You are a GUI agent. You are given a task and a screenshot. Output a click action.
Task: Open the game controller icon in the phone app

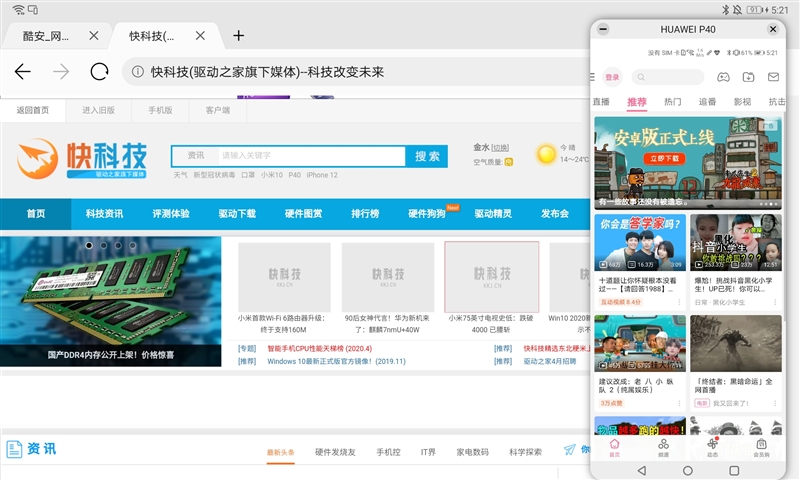pos(724,77)
